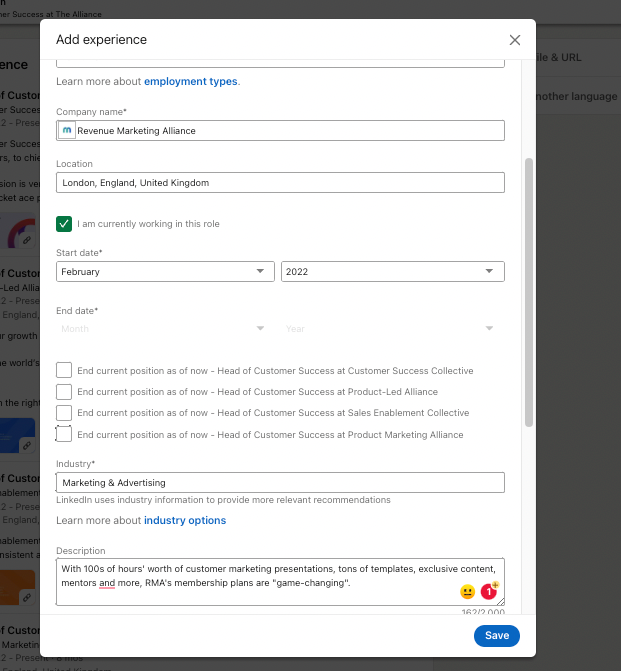This screenshot has height=671, width=621.
Task: Click the neutral face emoji icon in Description
Action: click(467, 592)
